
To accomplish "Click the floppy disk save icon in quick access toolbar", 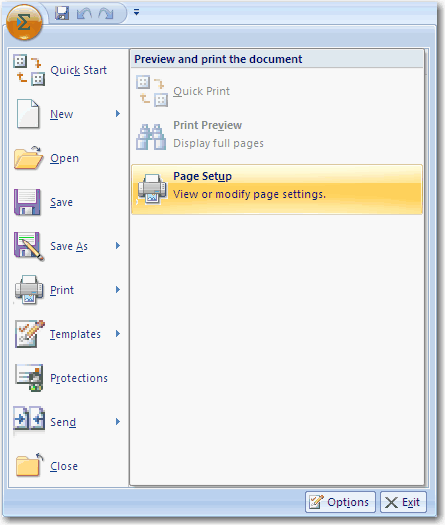I will 62,13.
